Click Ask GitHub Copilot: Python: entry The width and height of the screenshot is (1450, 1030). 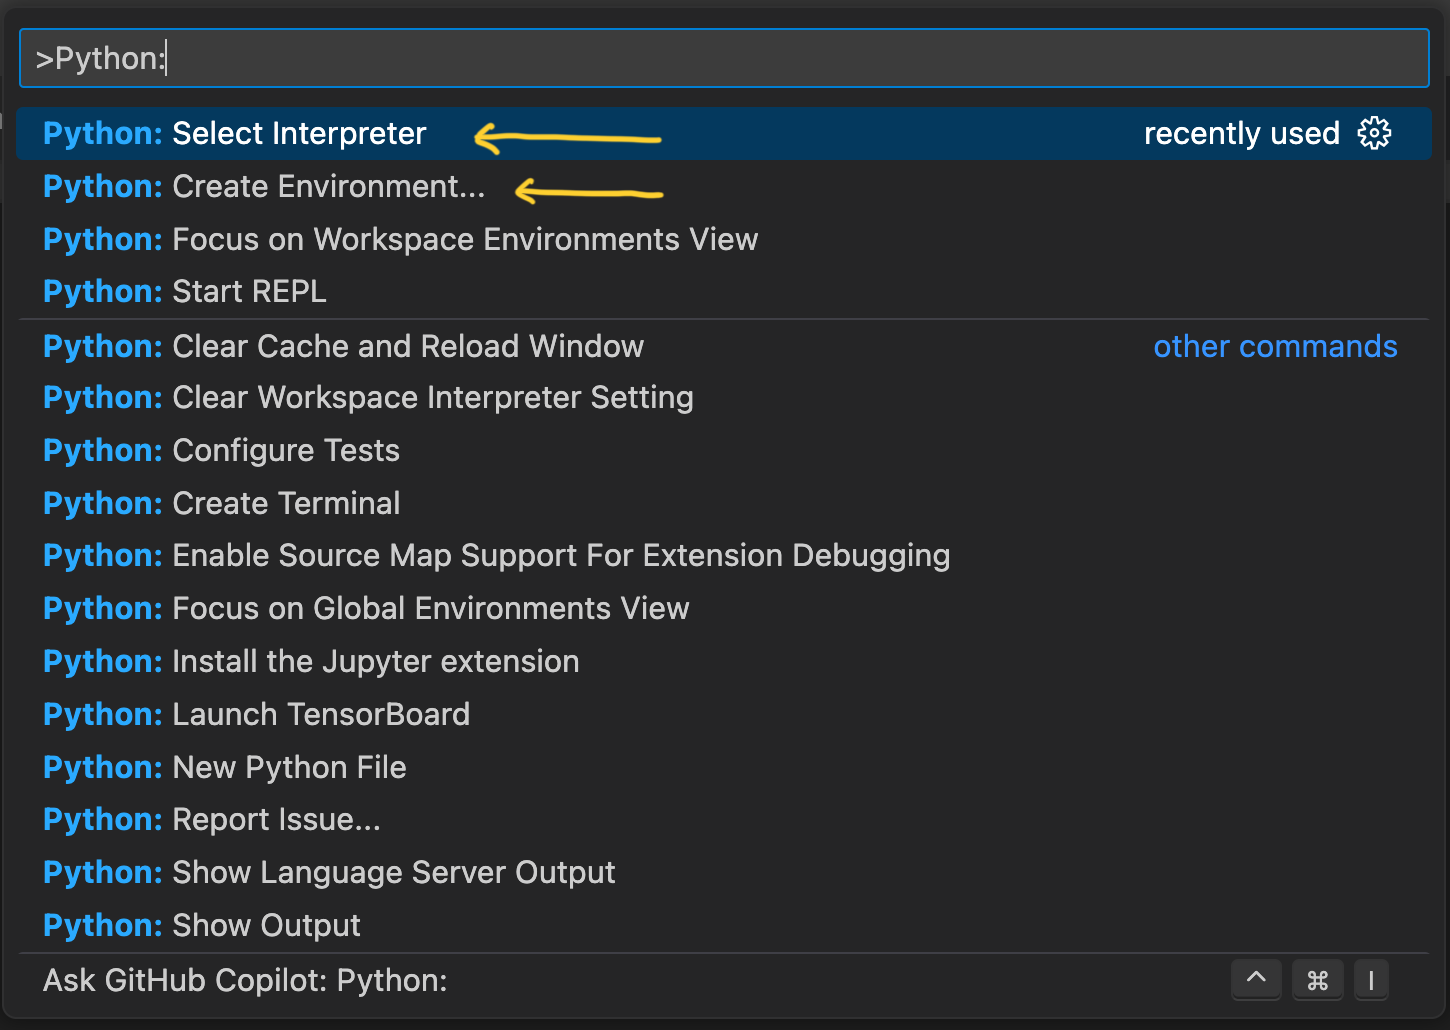tap(724, 981)
